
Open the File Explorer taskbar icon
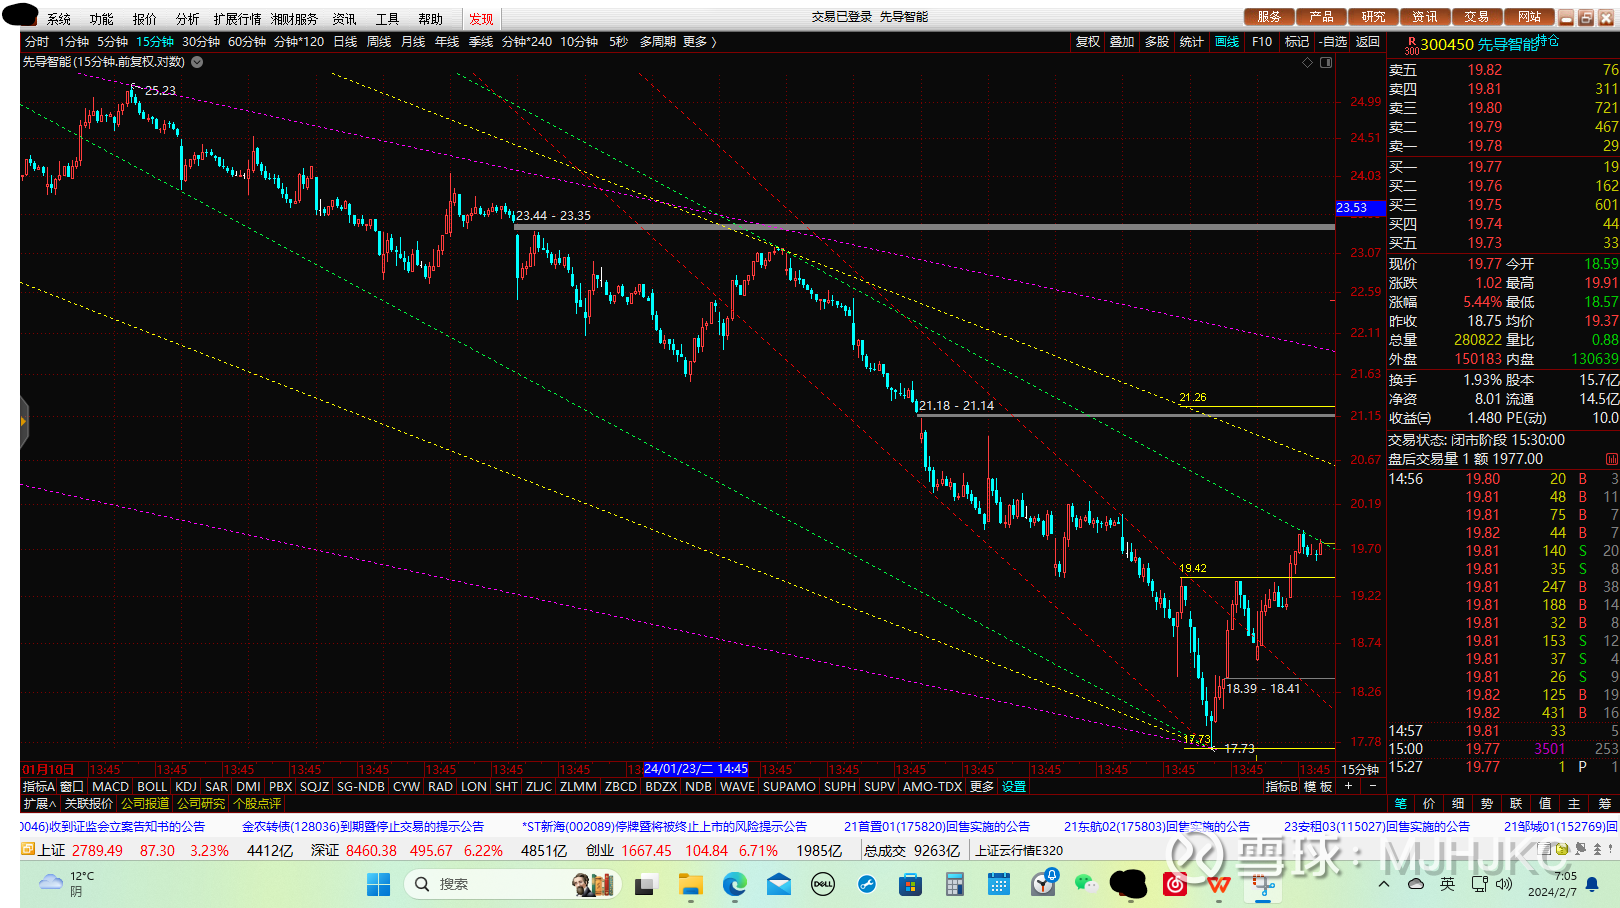pyautogui.click(x=691, y=884)
